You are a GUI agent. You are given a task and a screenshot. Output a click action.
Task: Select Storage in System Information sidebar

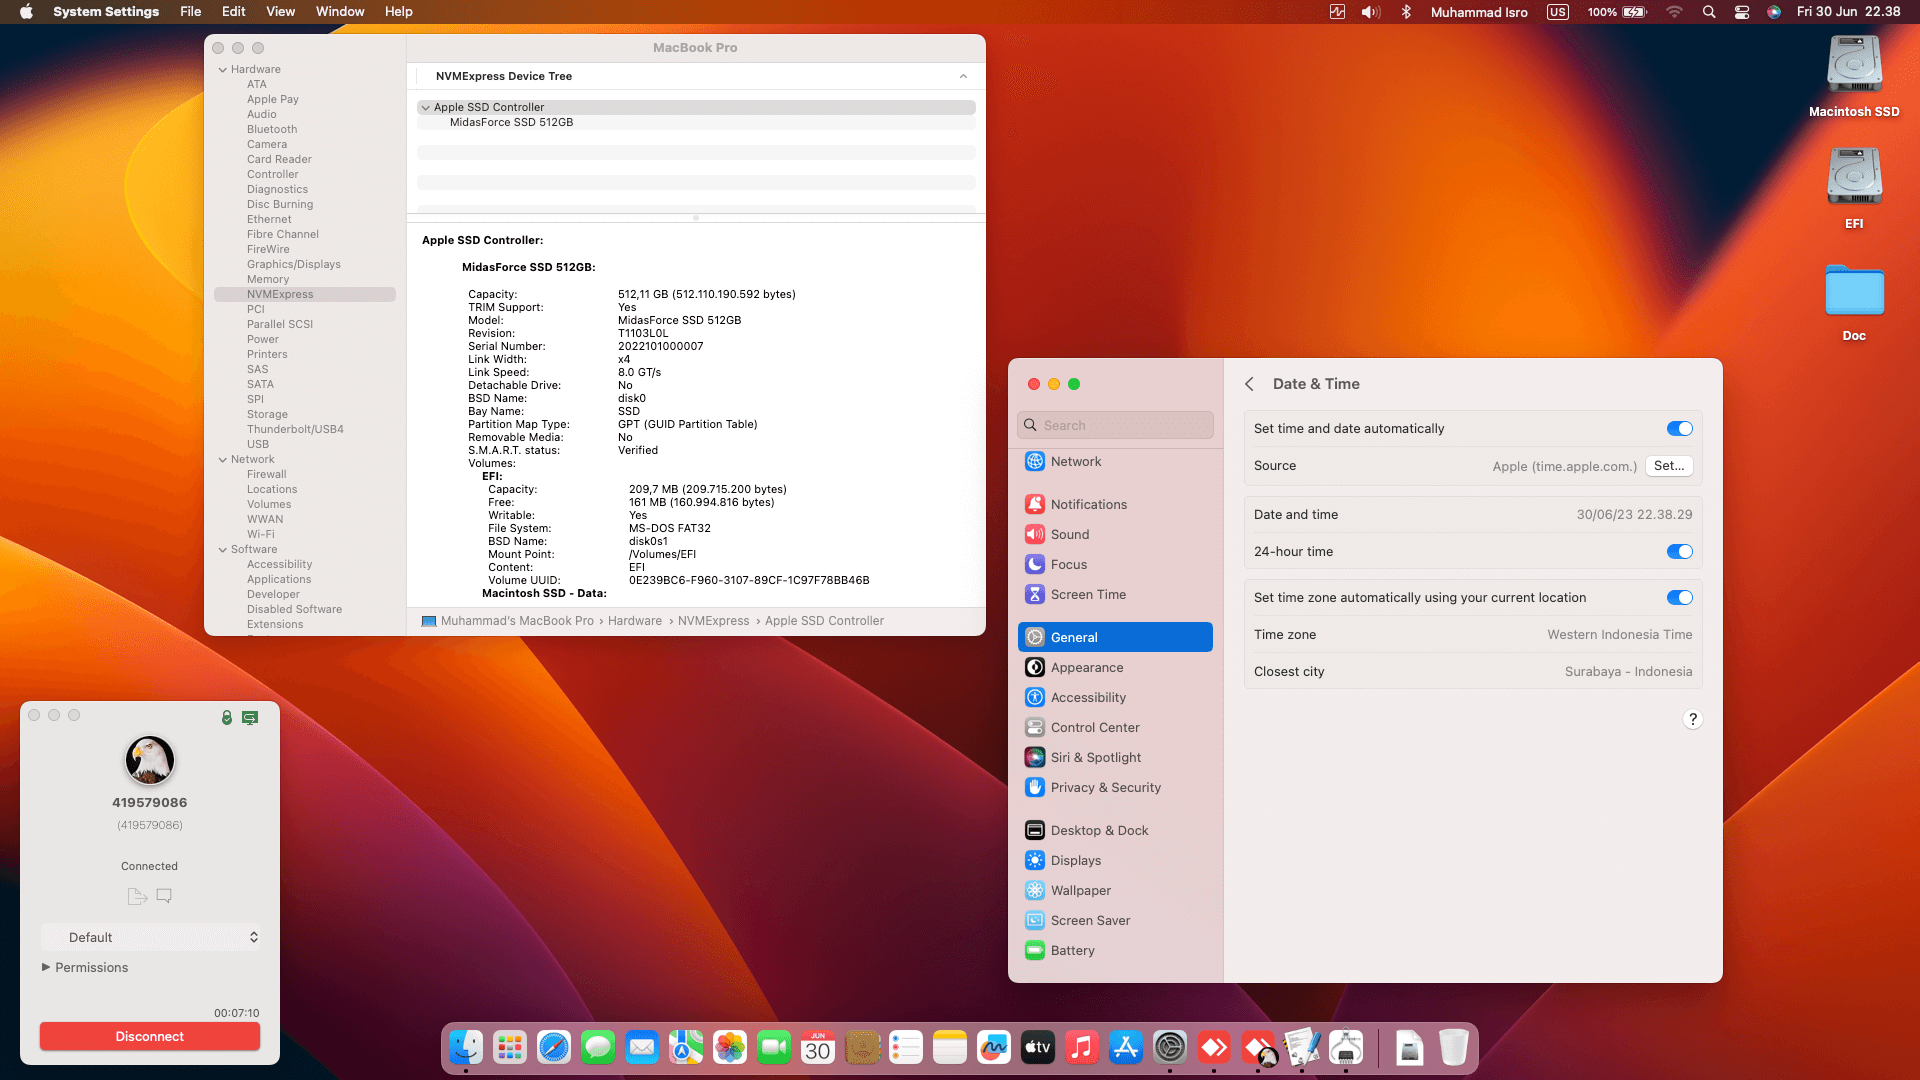(x=267, y=415)
